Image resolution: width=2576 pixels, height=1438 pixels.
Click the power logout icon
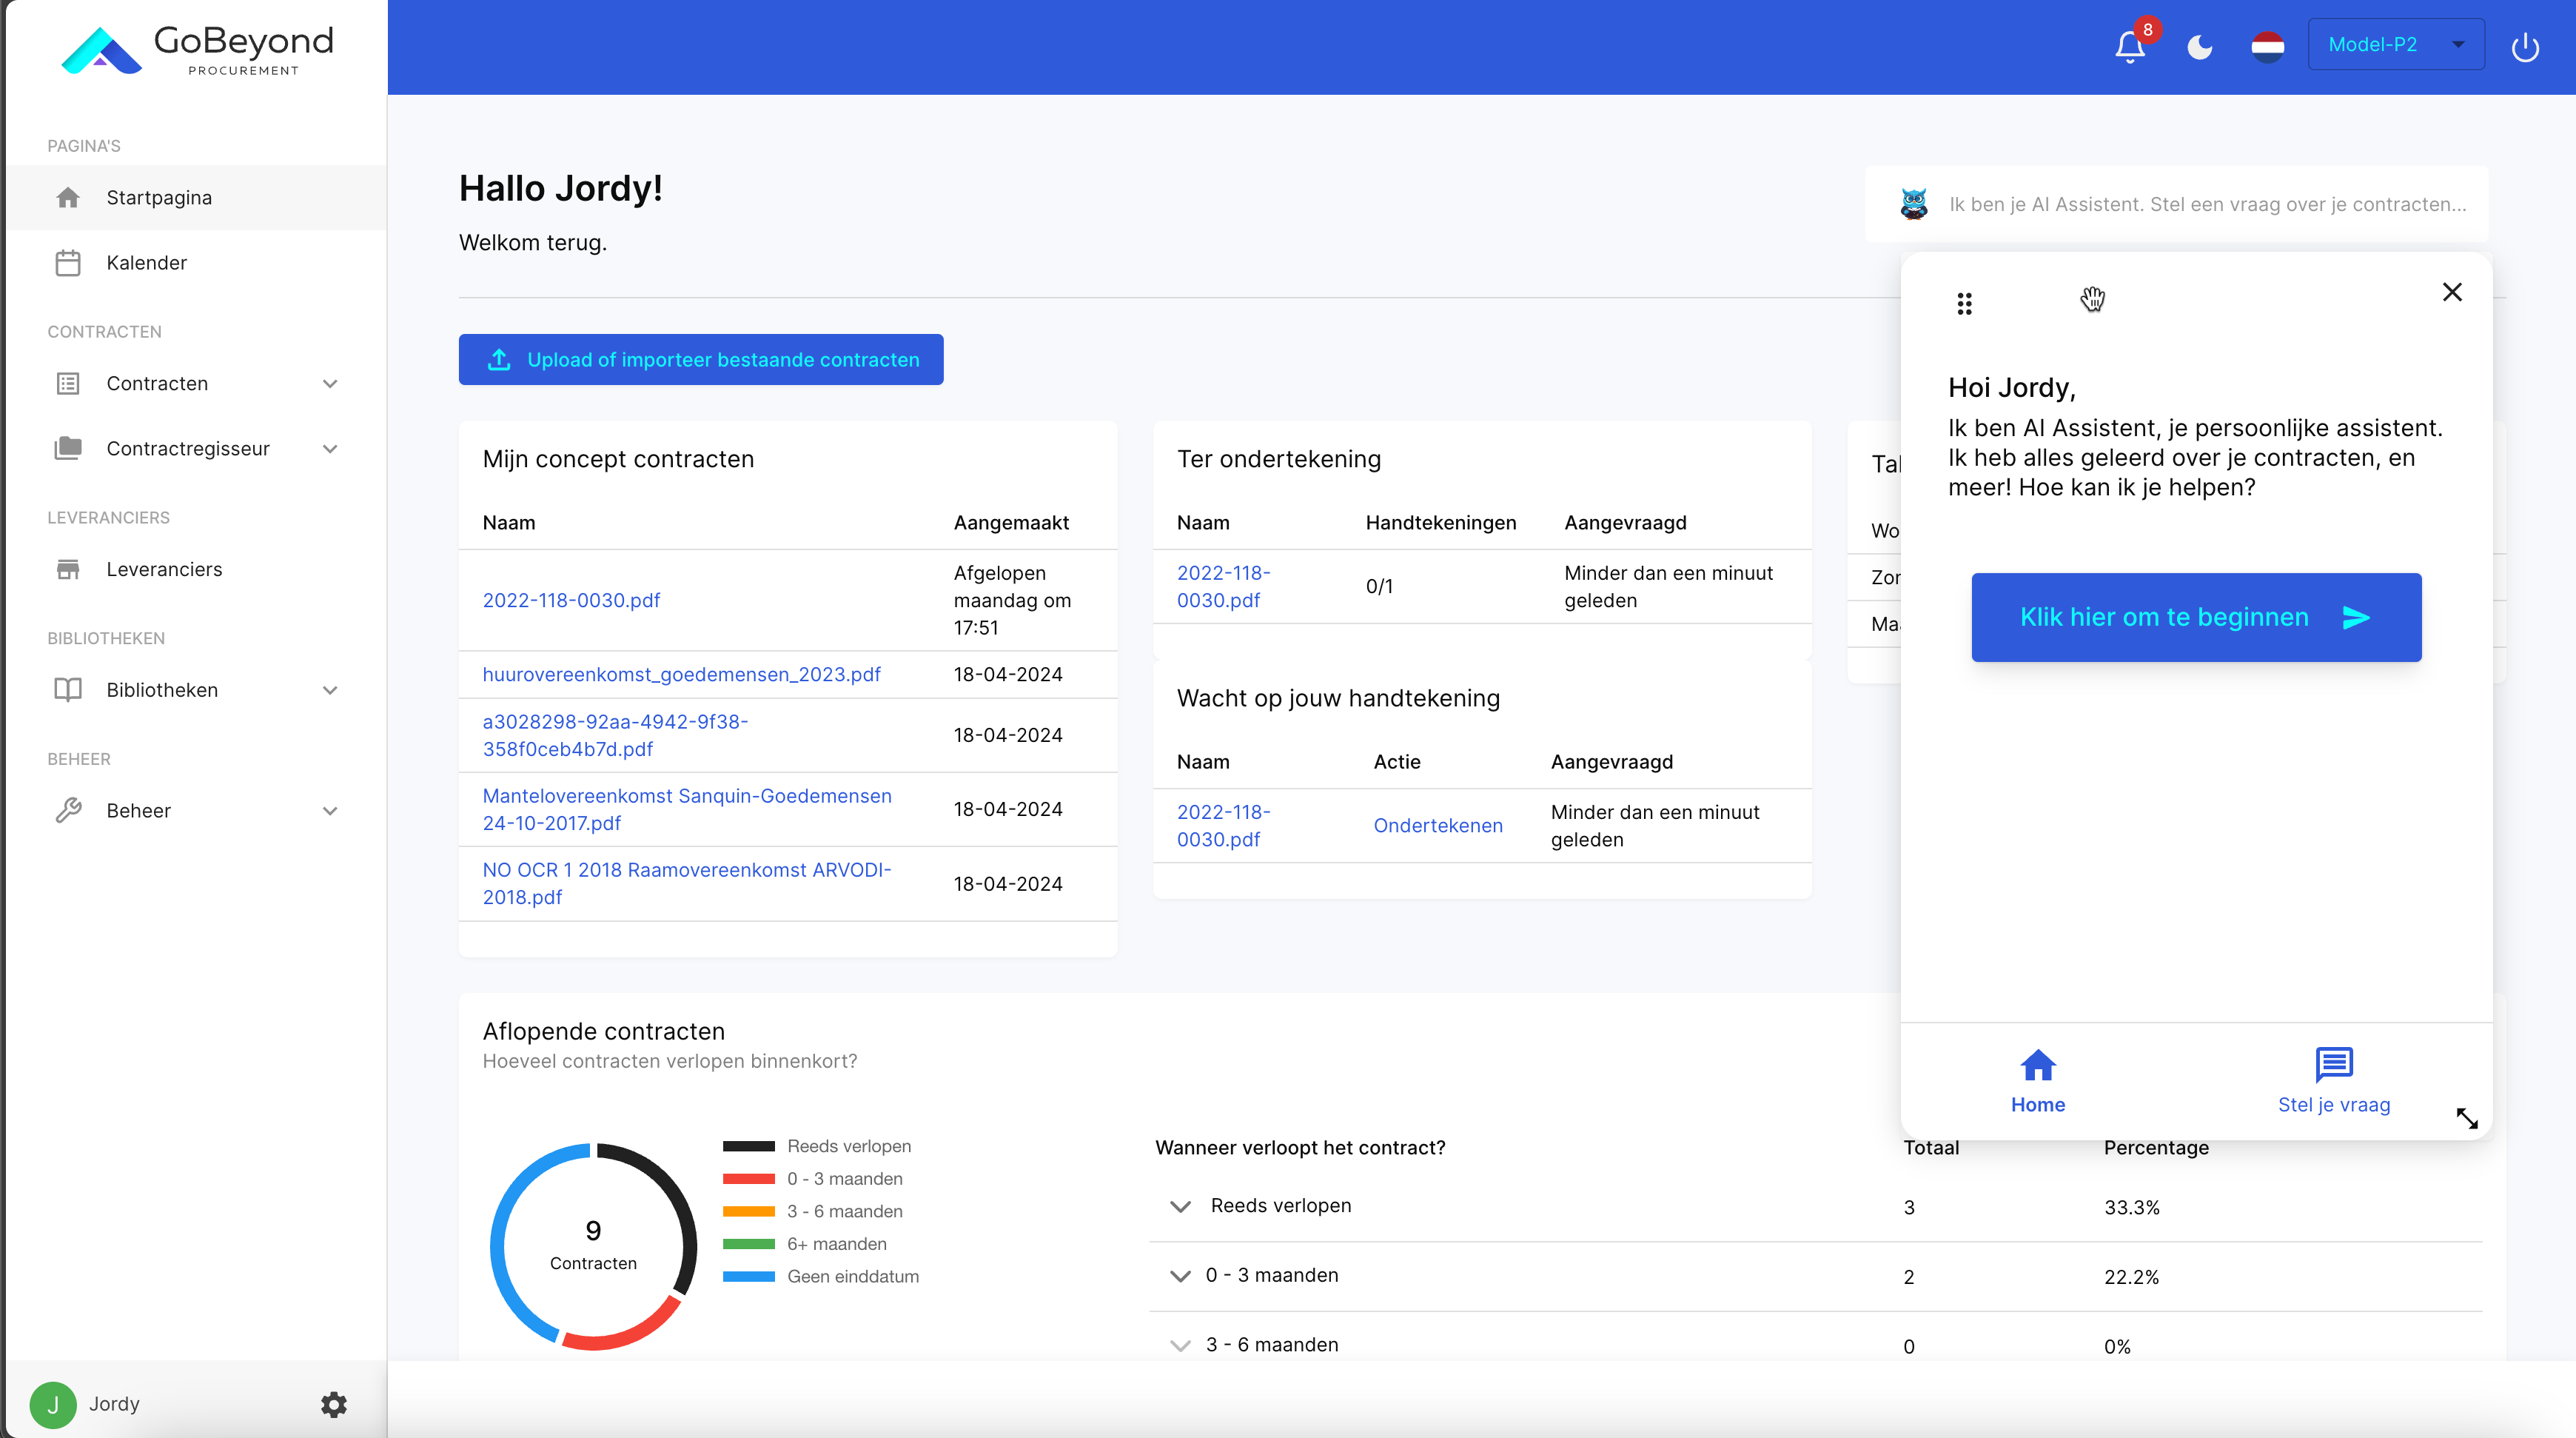2524,46
